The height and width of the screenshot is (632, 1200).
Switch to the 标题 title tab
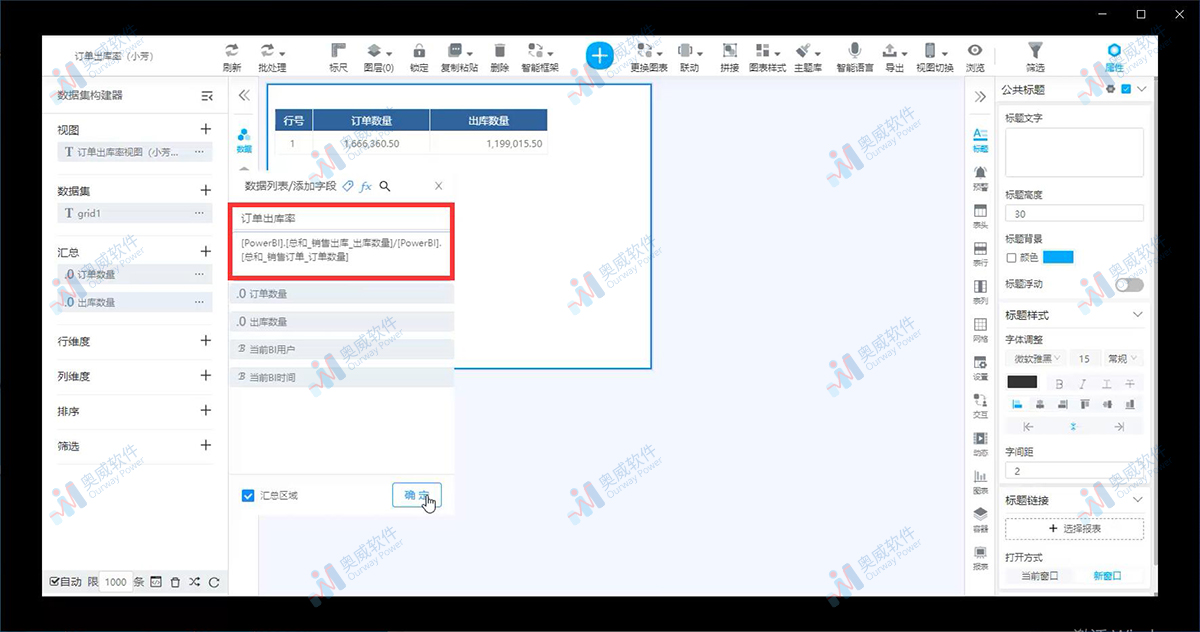click(980, 141)
